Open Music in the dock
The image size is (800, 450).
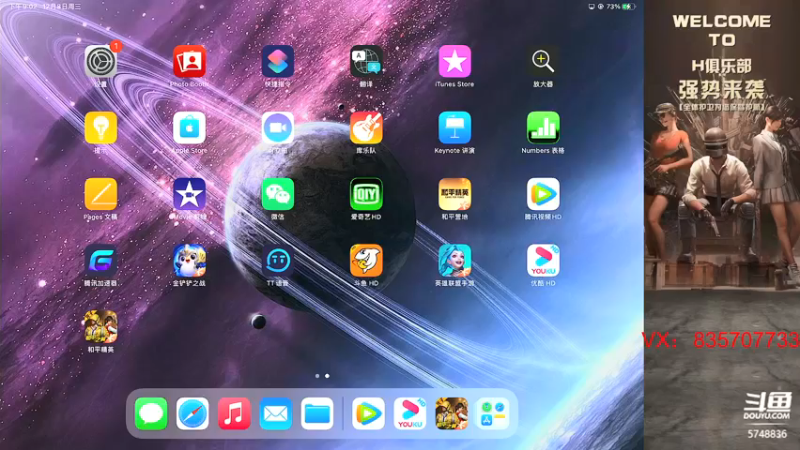pyautogui.click(x=234, y=413)
